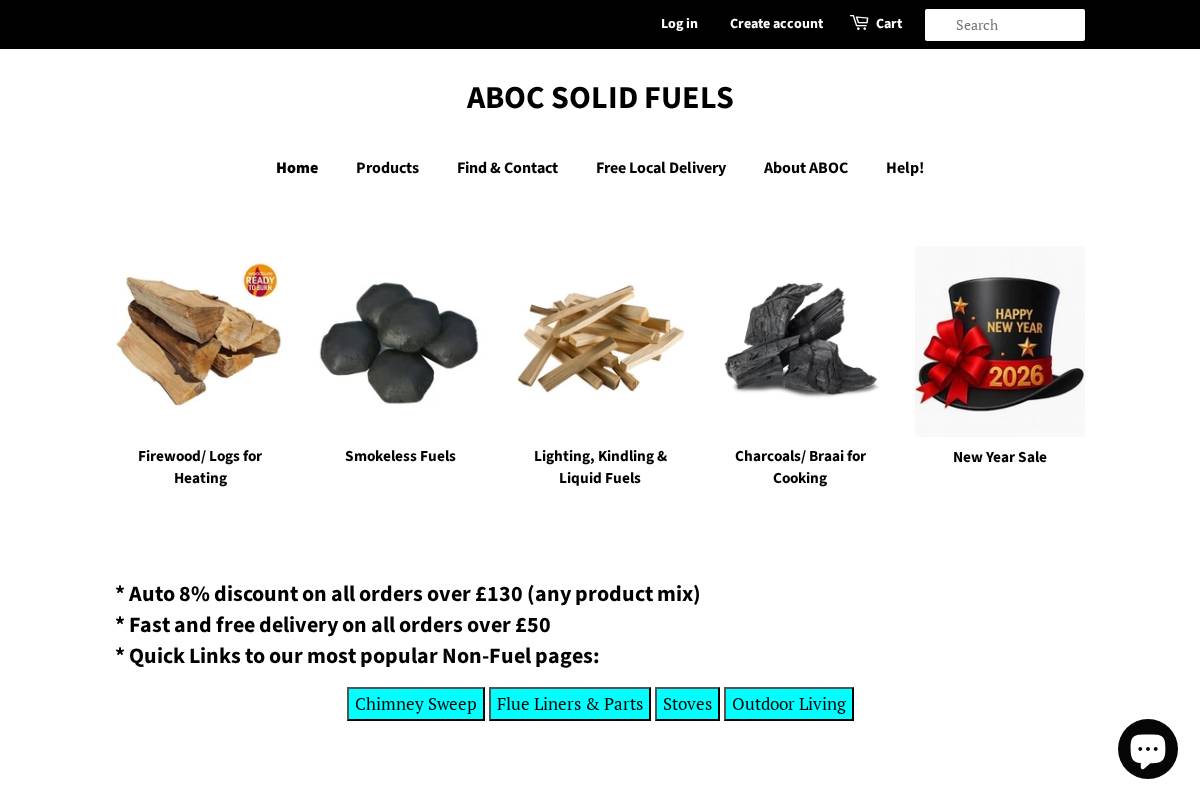Viewport: 1200px width, 800px height.
Task: Open the Shopify chat bubble
Action: [1147, 748]
